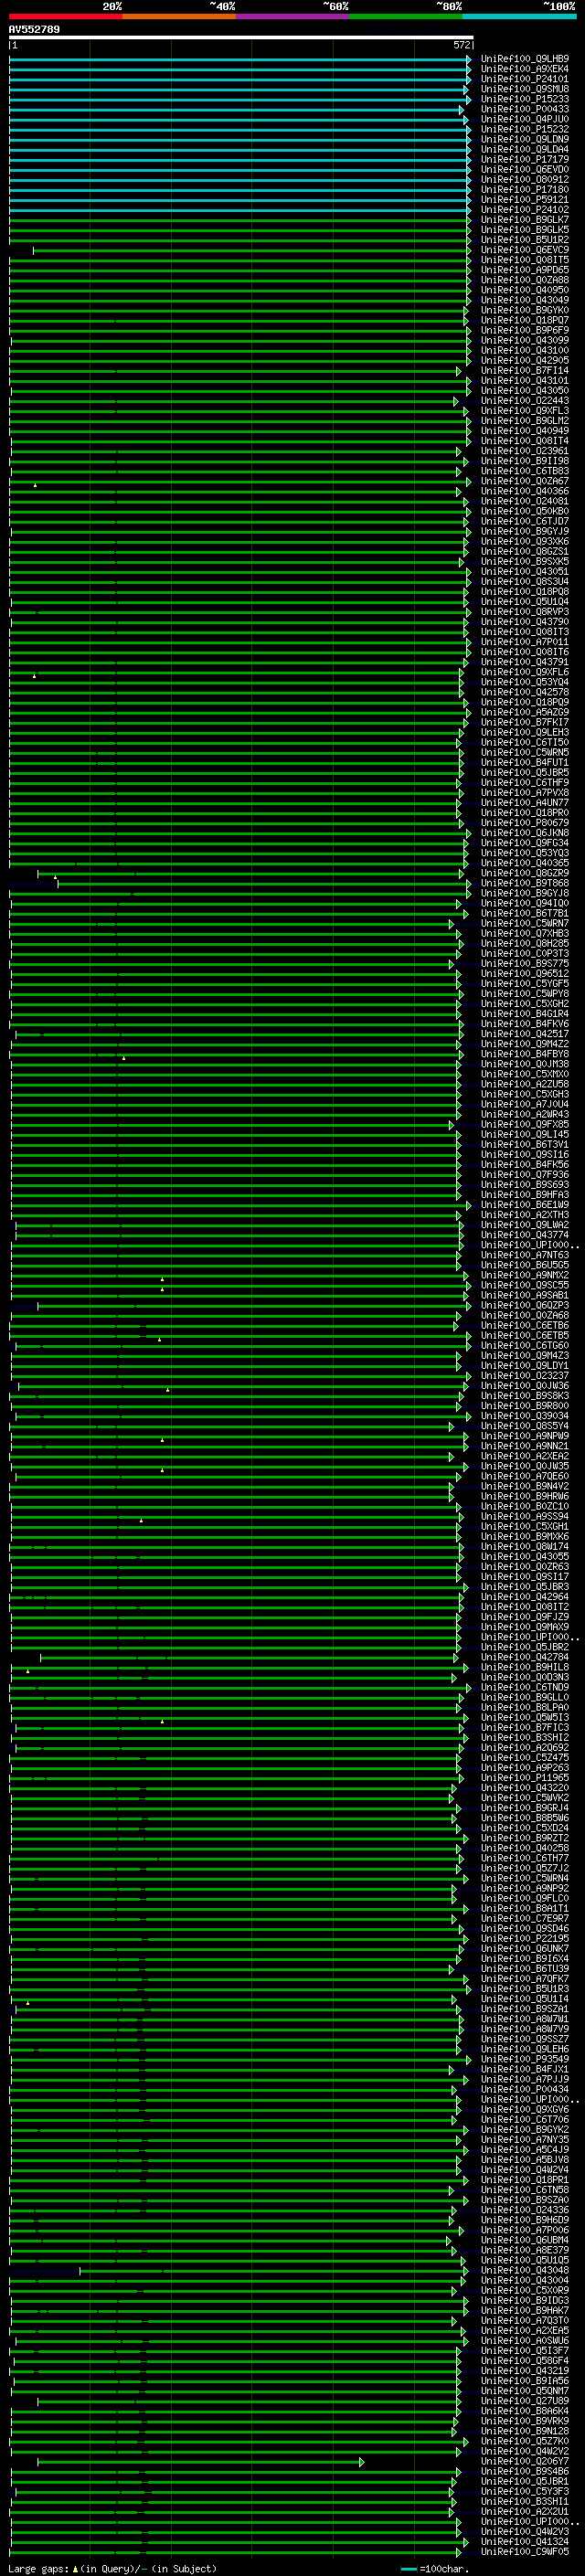Select hit UniRef100_B9SXK5

click(525, 562)
